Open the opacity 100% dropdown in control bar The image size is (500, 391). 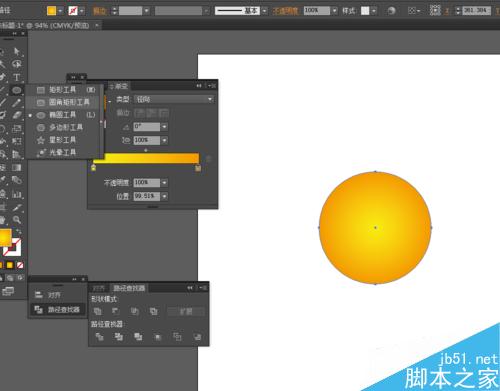click(335, 11)
